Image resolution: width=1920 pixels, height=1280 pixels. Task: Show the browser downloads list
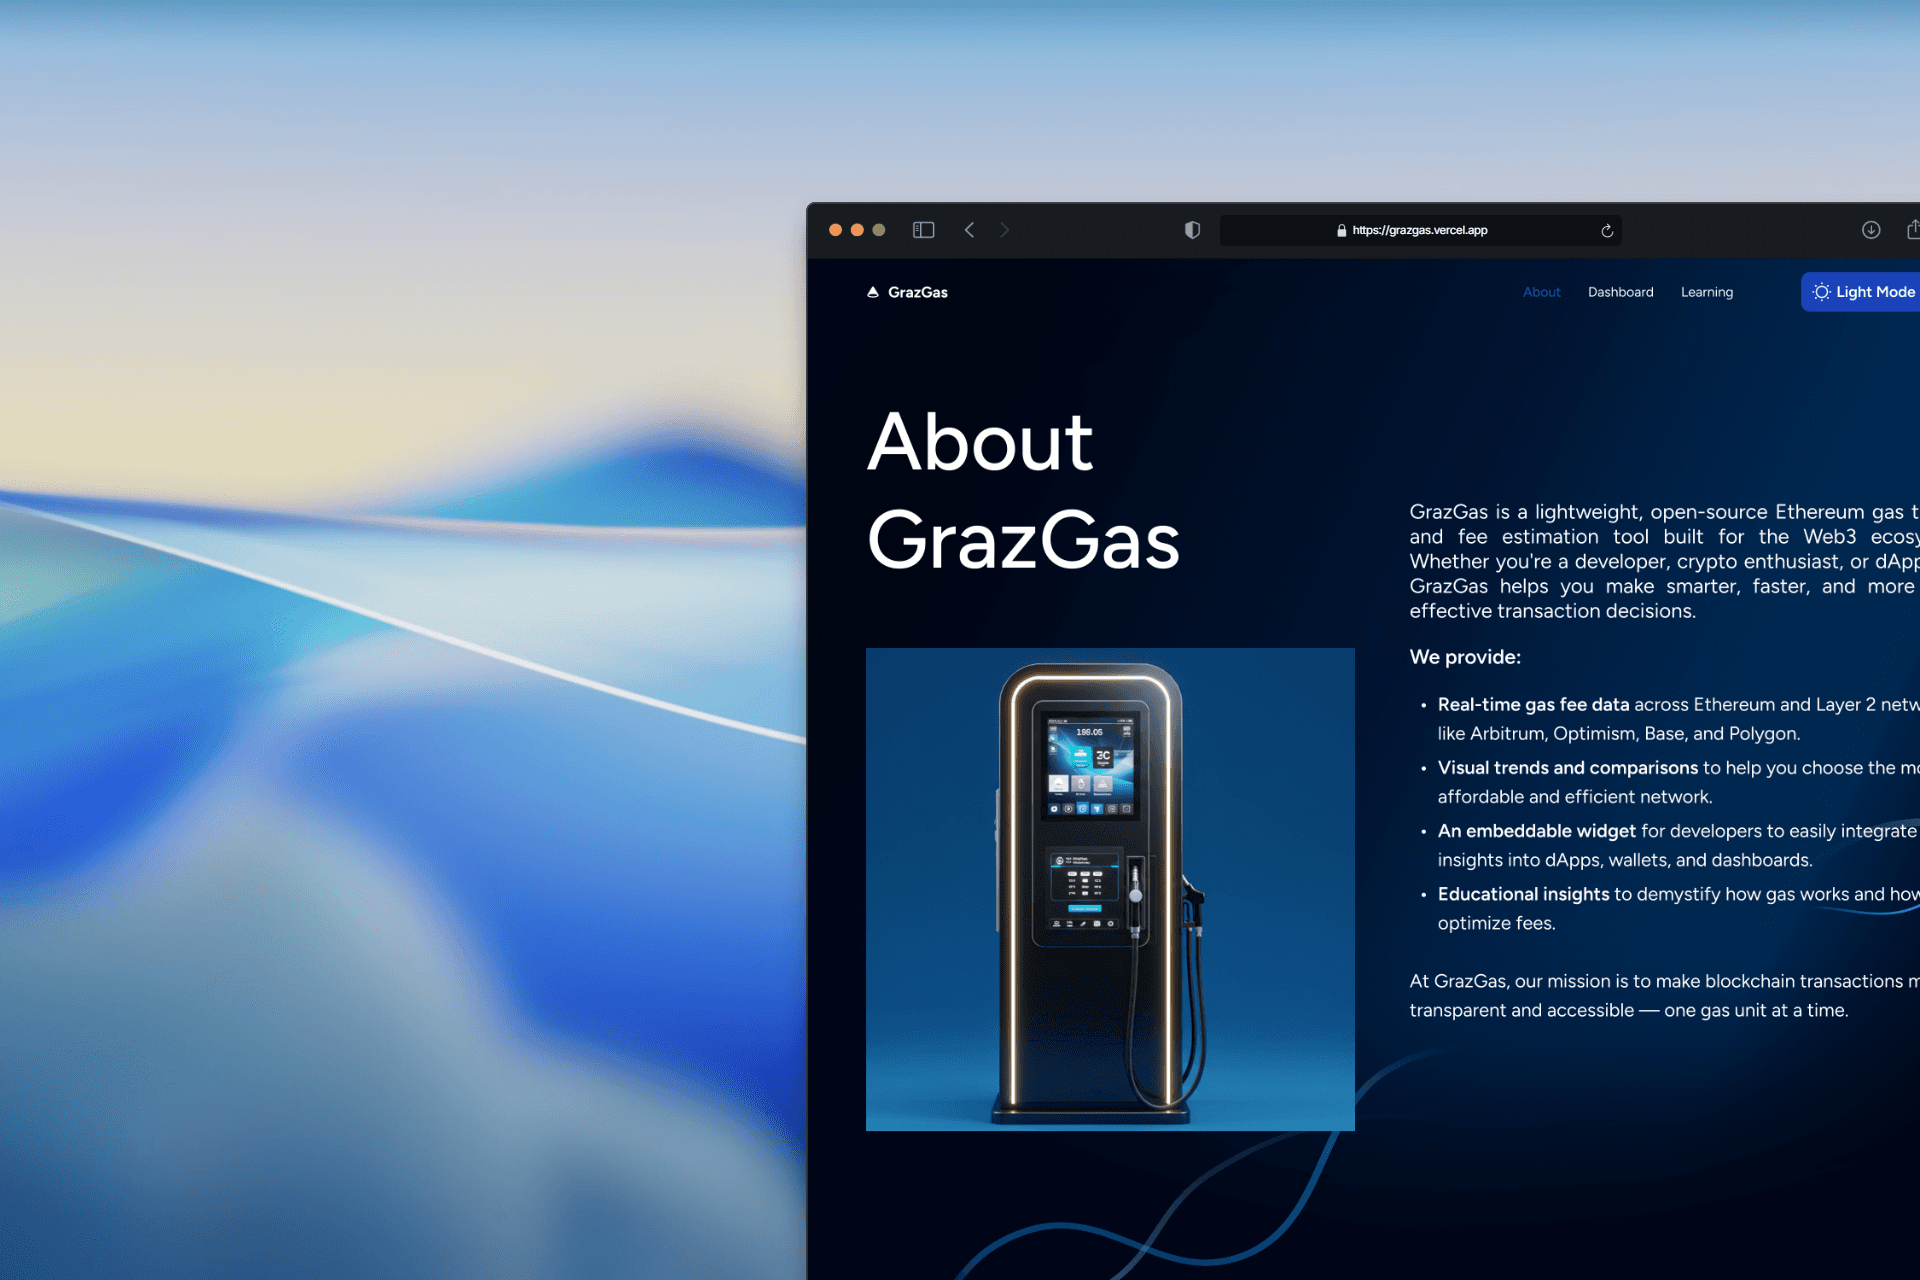click(1871, 230)
